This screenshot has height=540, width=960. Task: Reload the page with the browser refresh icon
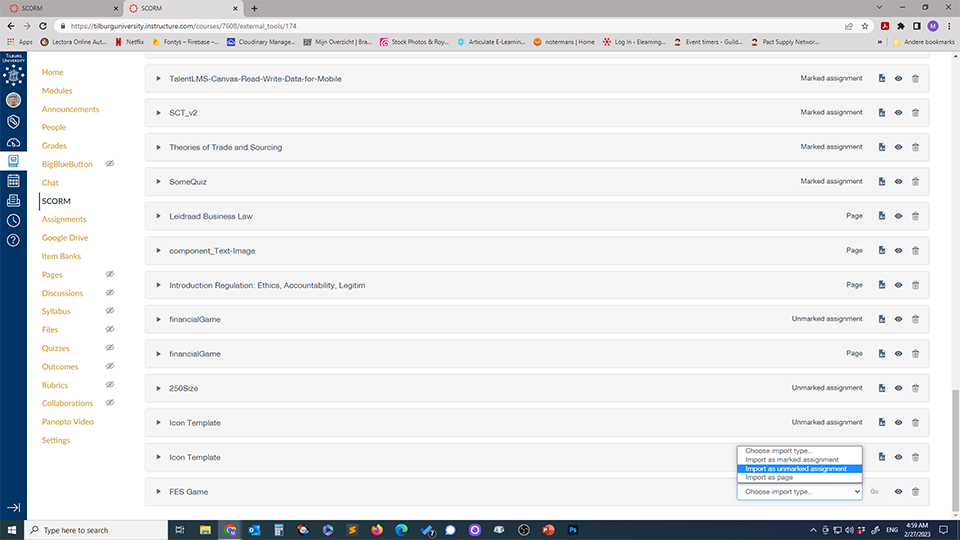click(43, 26)
